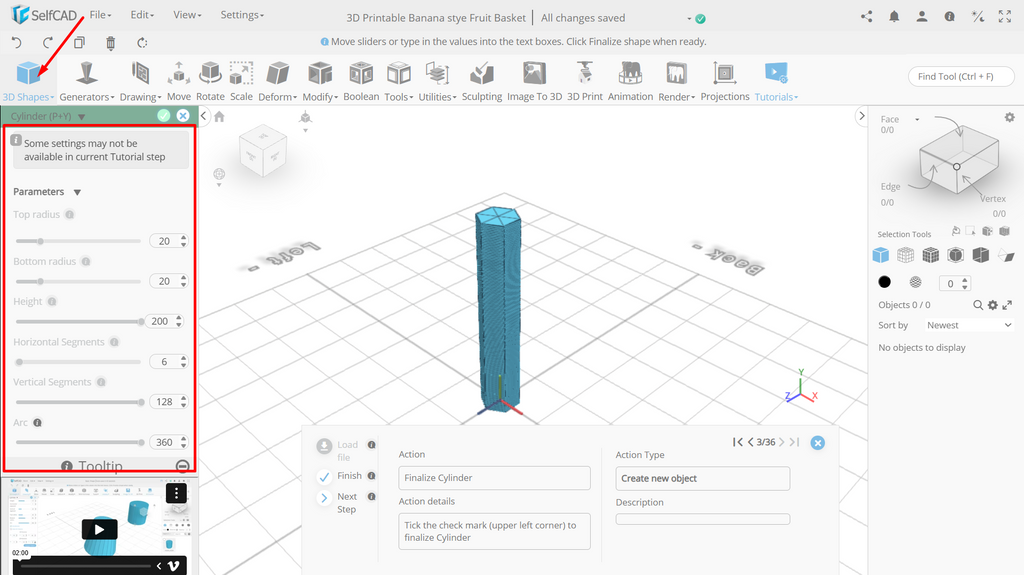This screenshot has height=575, width=1024.
Task: Open the Sculpting tool
Action: (482, 81)
